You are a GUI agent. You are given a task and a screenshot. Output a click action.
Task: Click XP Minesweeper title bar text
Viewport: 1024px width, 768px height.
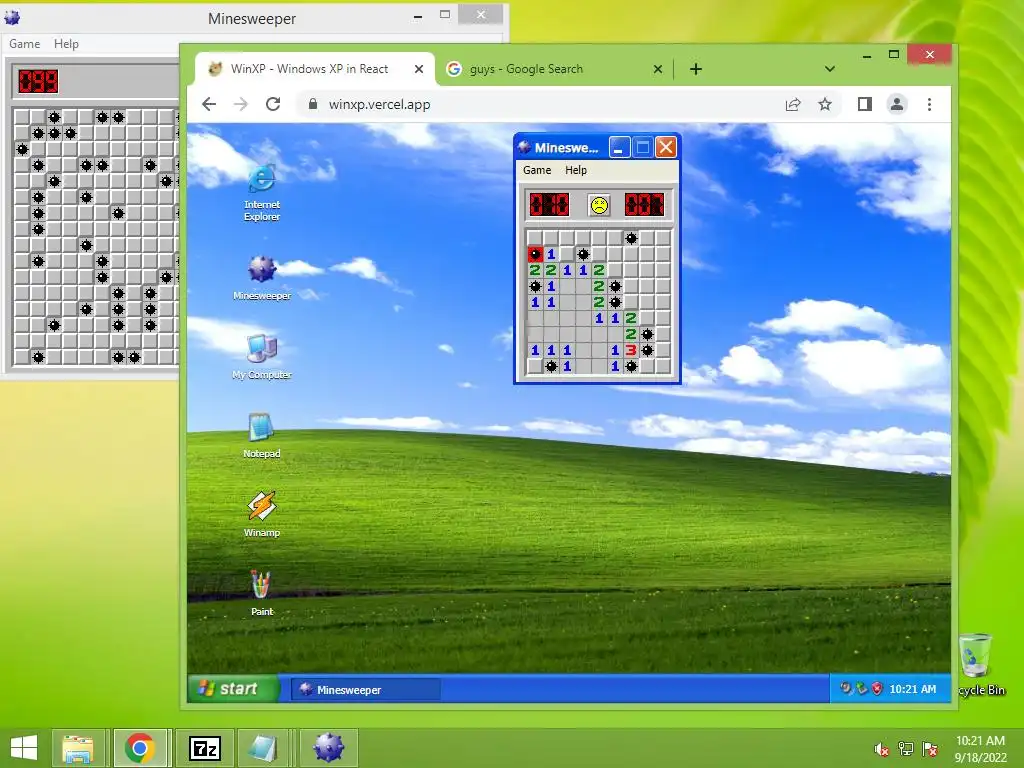566,148
